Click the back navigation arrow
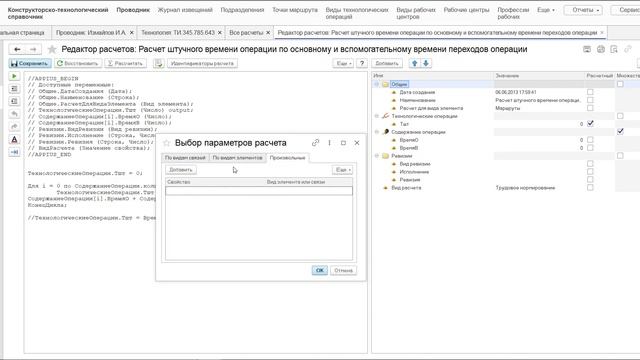The image size is (640, 360). tap(17, 49)
